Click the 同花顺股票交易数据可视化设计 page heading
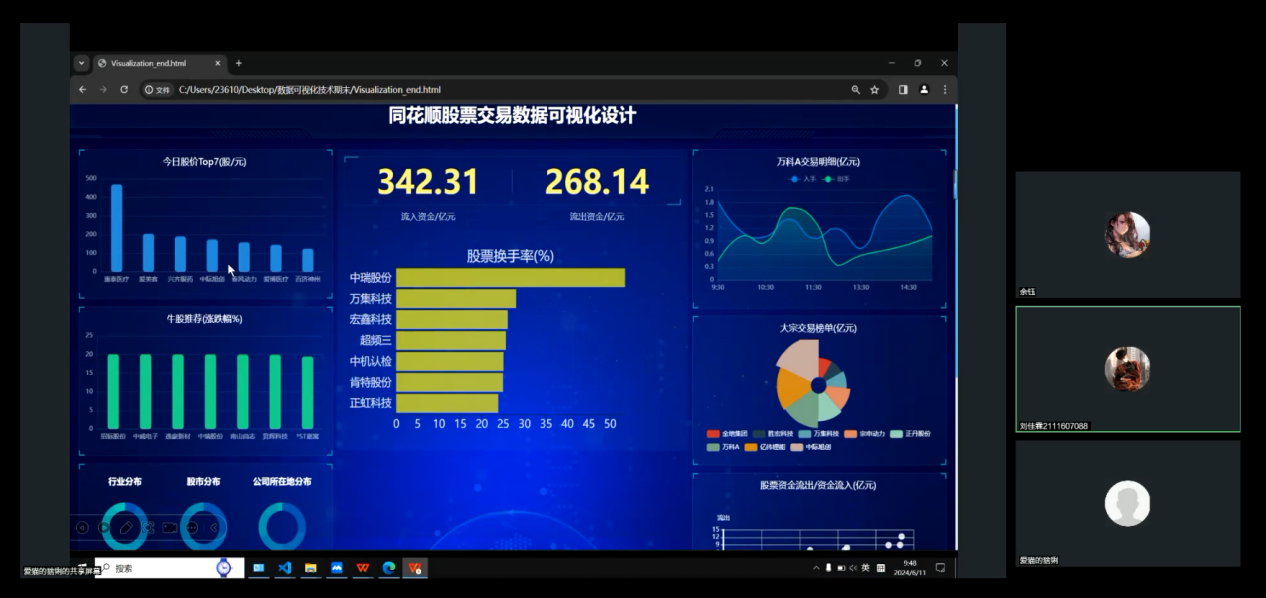This screenshot has height=598, width=1266. tap(512, 115)
